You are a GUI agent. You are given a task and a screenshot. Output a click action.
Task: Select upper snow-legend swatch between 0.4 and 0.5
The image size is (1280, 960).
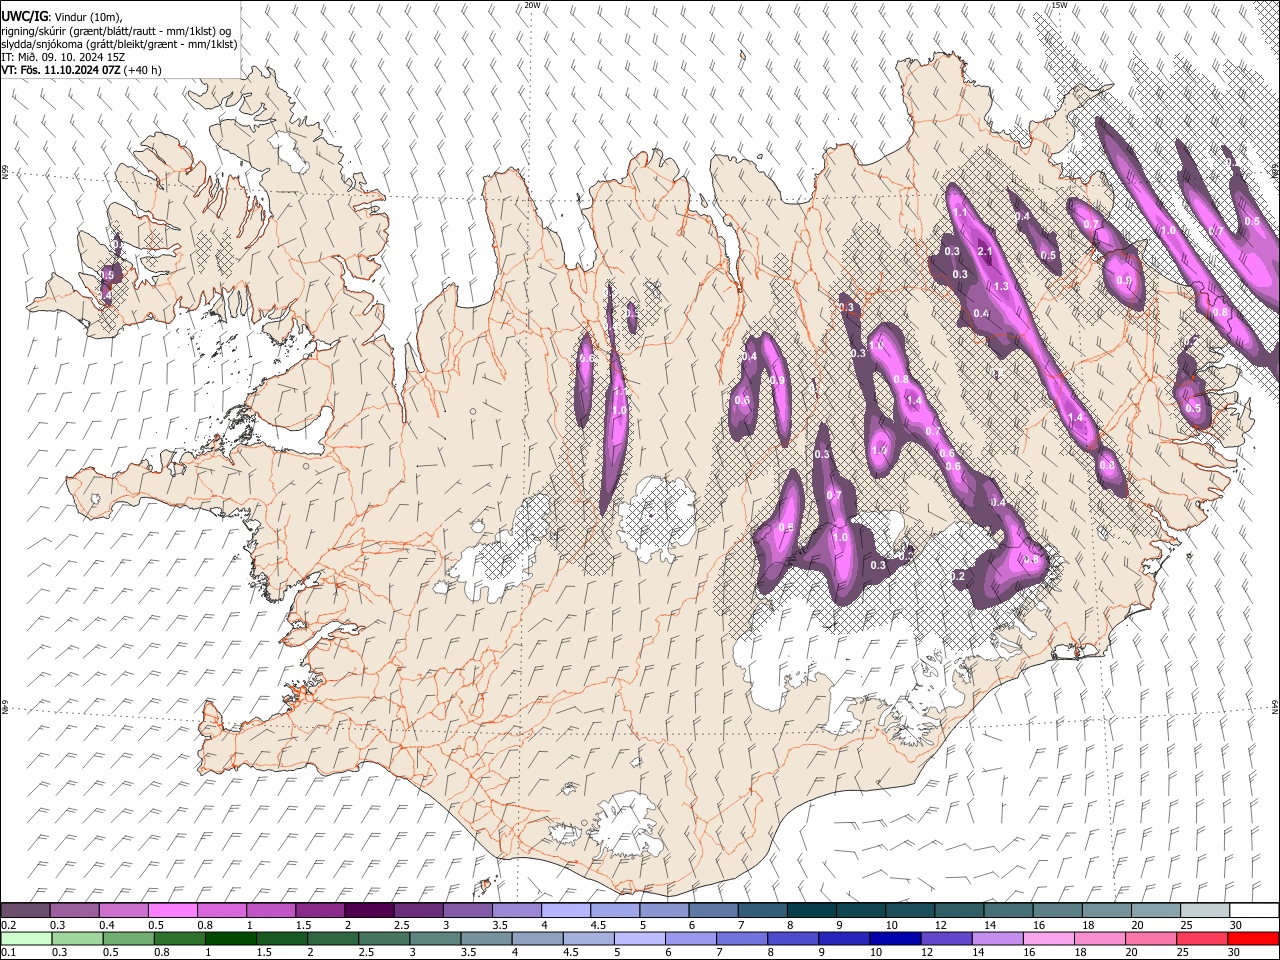coord(124,911)
